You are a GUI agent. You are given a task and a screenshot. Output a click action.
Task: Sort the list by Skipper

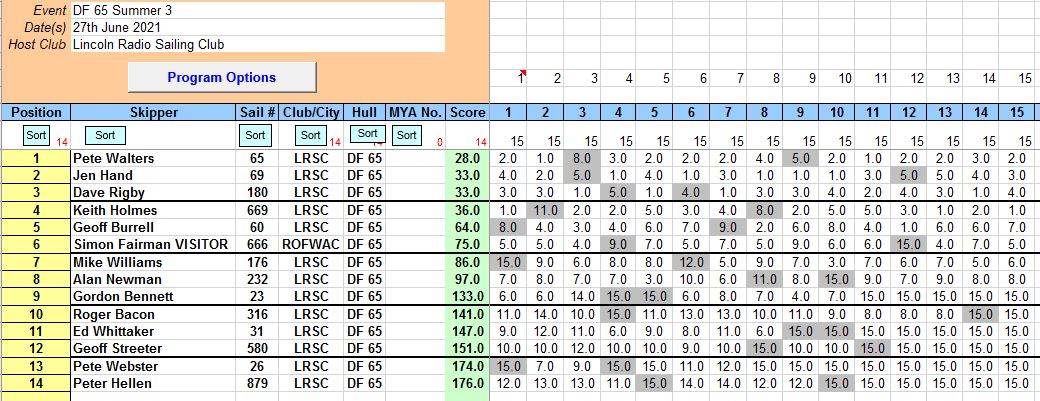(105, 135)
